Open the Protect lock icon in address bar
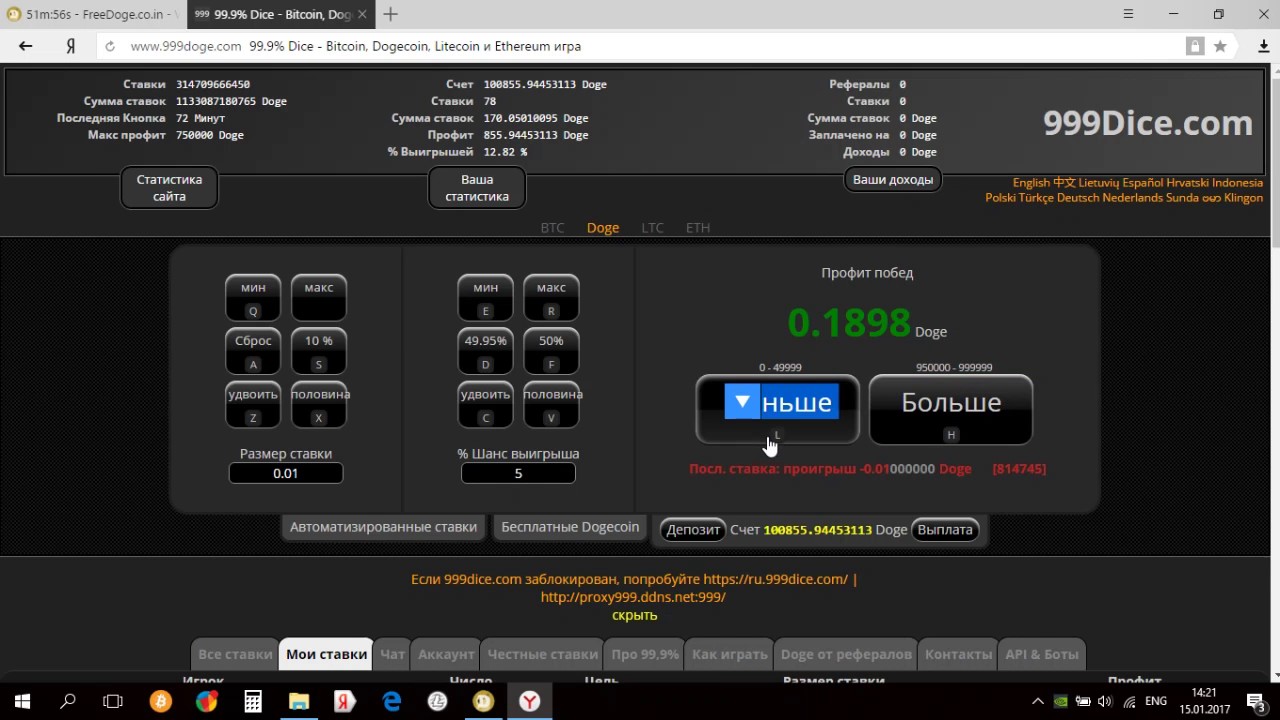 tap(1195, 46)
